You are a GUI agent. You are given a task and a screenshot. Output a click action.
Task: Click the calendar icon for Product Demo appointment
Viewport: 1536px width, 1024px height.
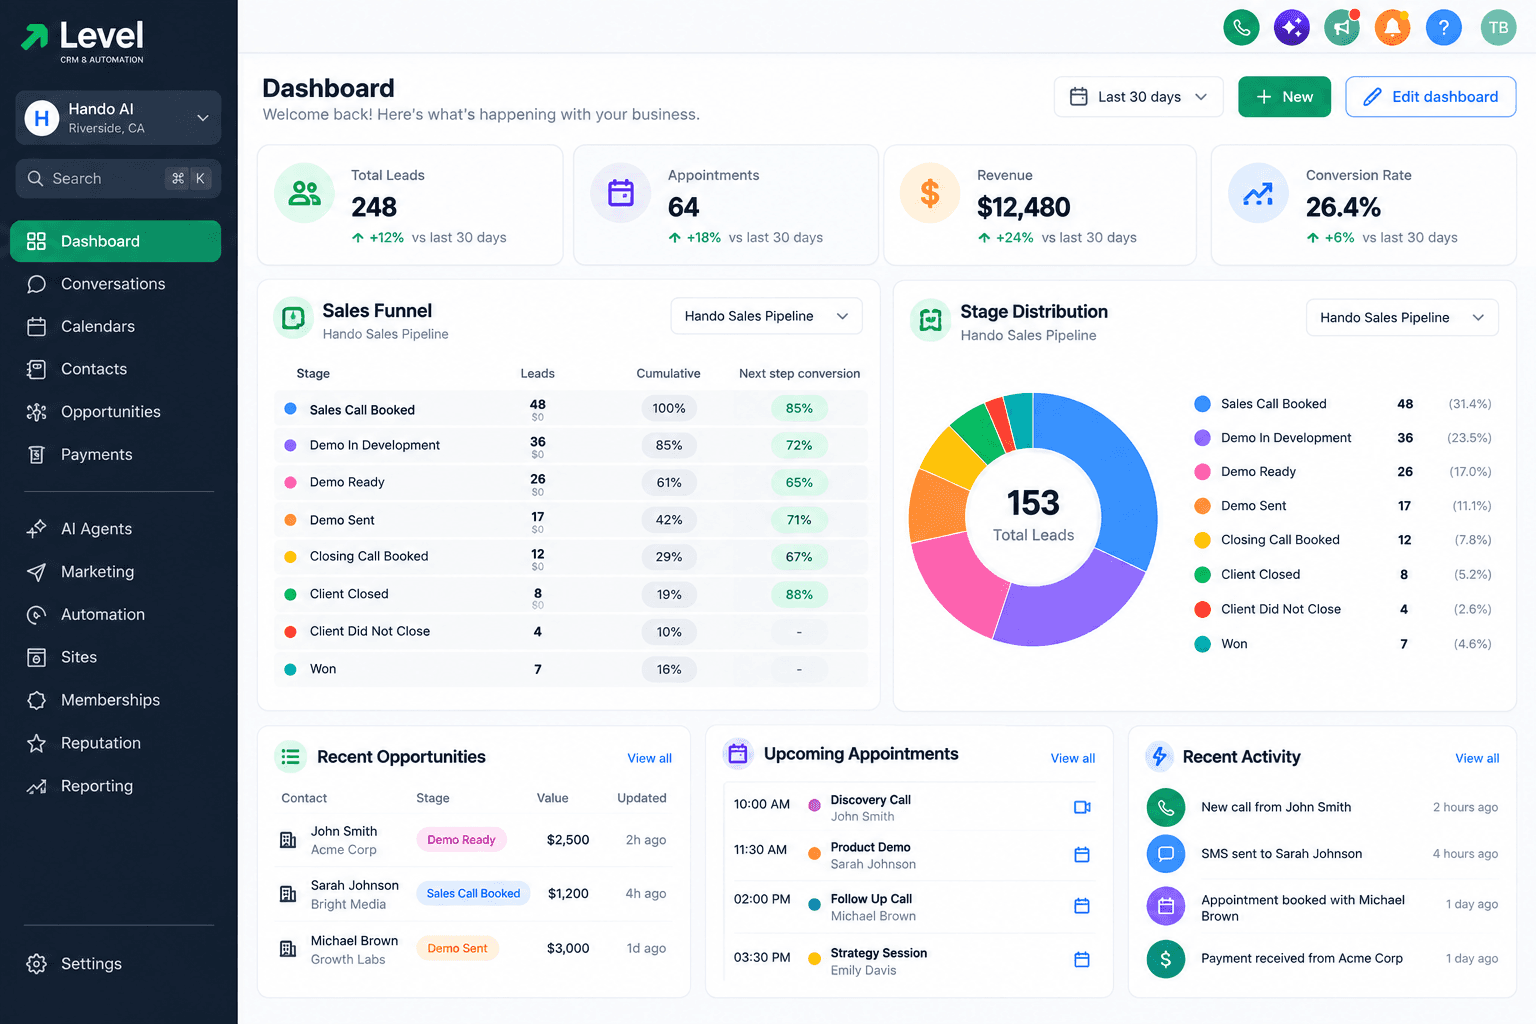pyautogui.click(x=1082, y=855)
